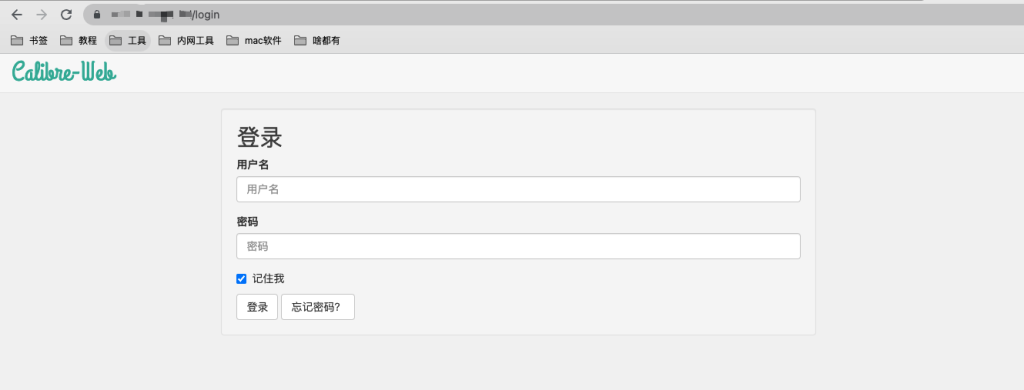Click the padlock icon in address bar
The image size is (1024, 390).
(97, 14)
